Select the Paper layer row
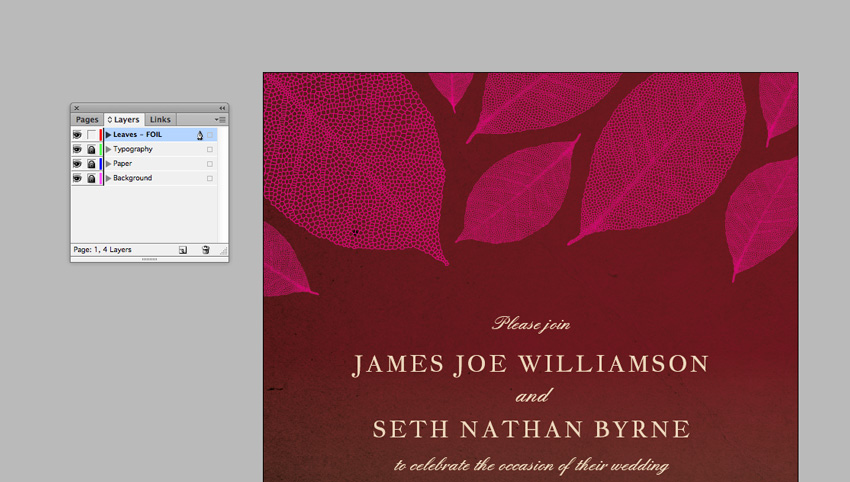The height and width of the screenshot is (482, 850). tap(160, 164)
